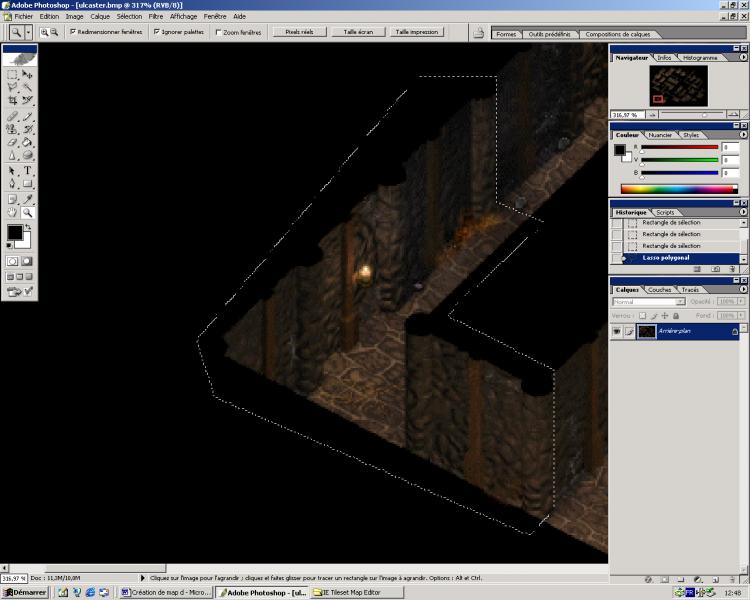
Task: Click the zoom-in magnifier in options bar
Action: pos(44,32)
